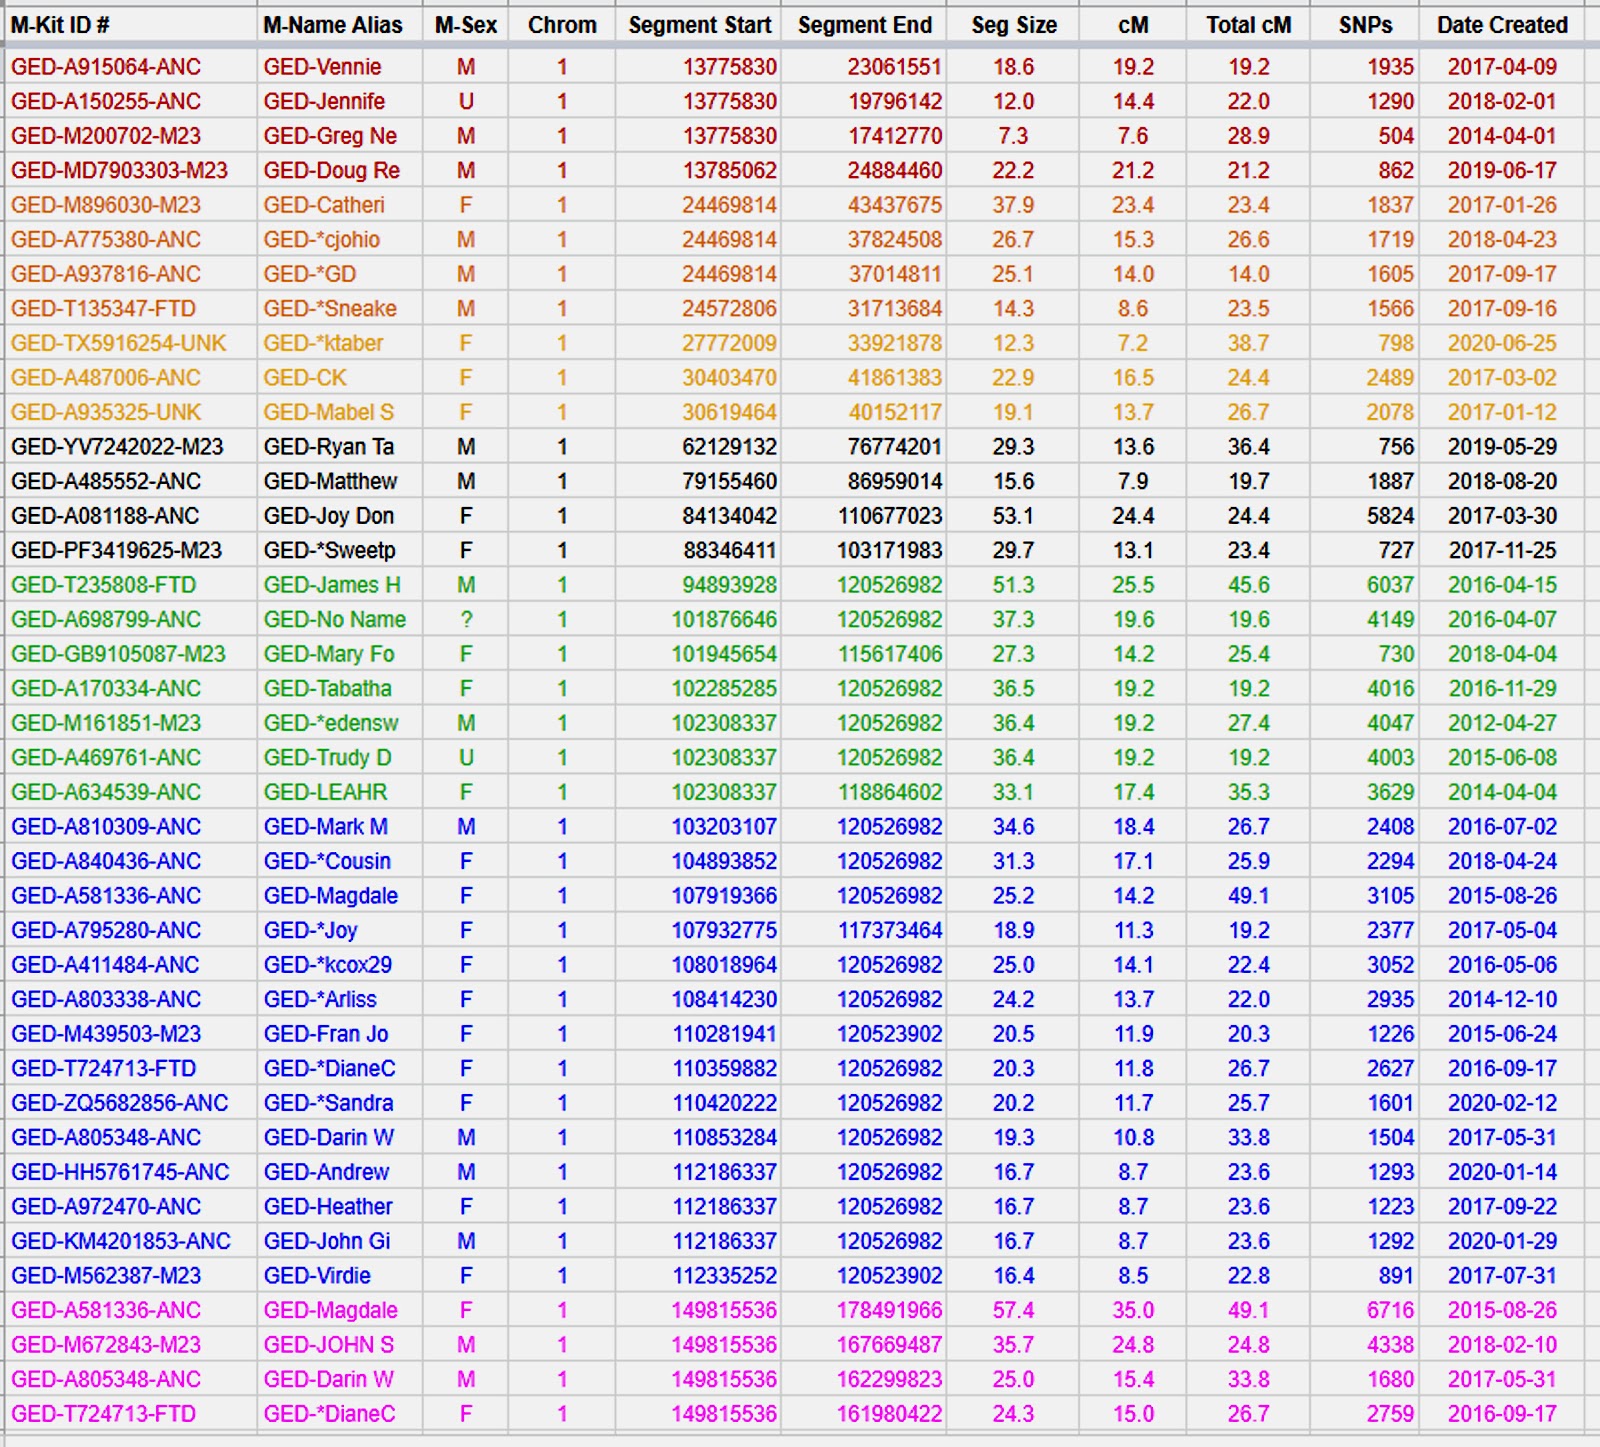This screenshot has height=1447, width=1600.
Task: Select total cM value 45.6
Action: [x=1249, y=585]
